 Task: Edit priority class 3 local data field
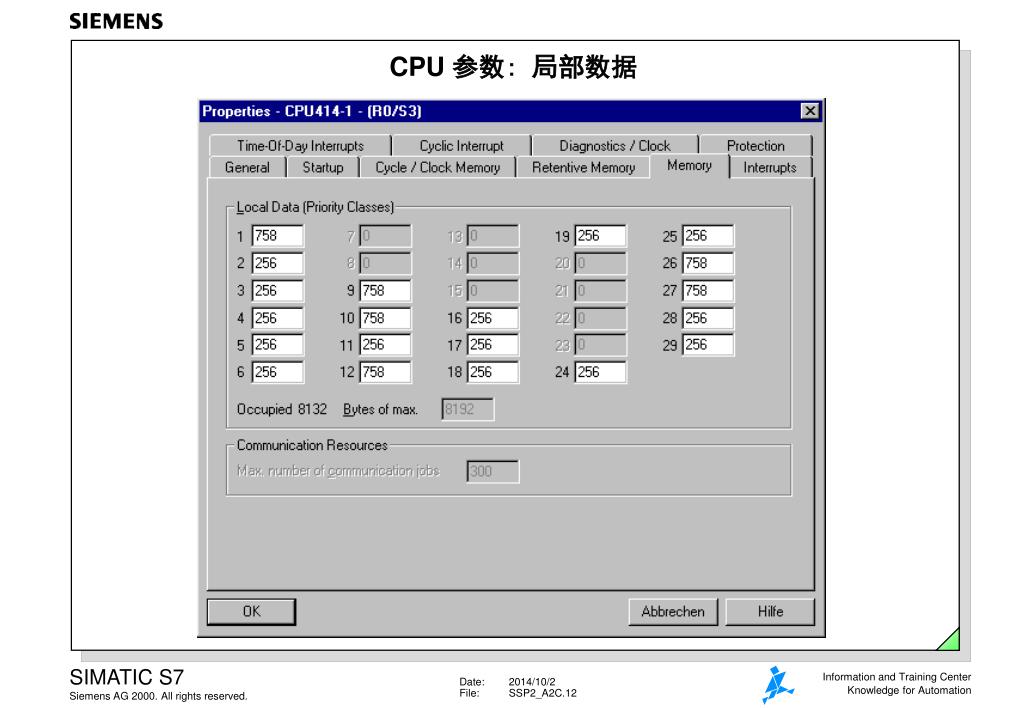(x=277, y=290)
